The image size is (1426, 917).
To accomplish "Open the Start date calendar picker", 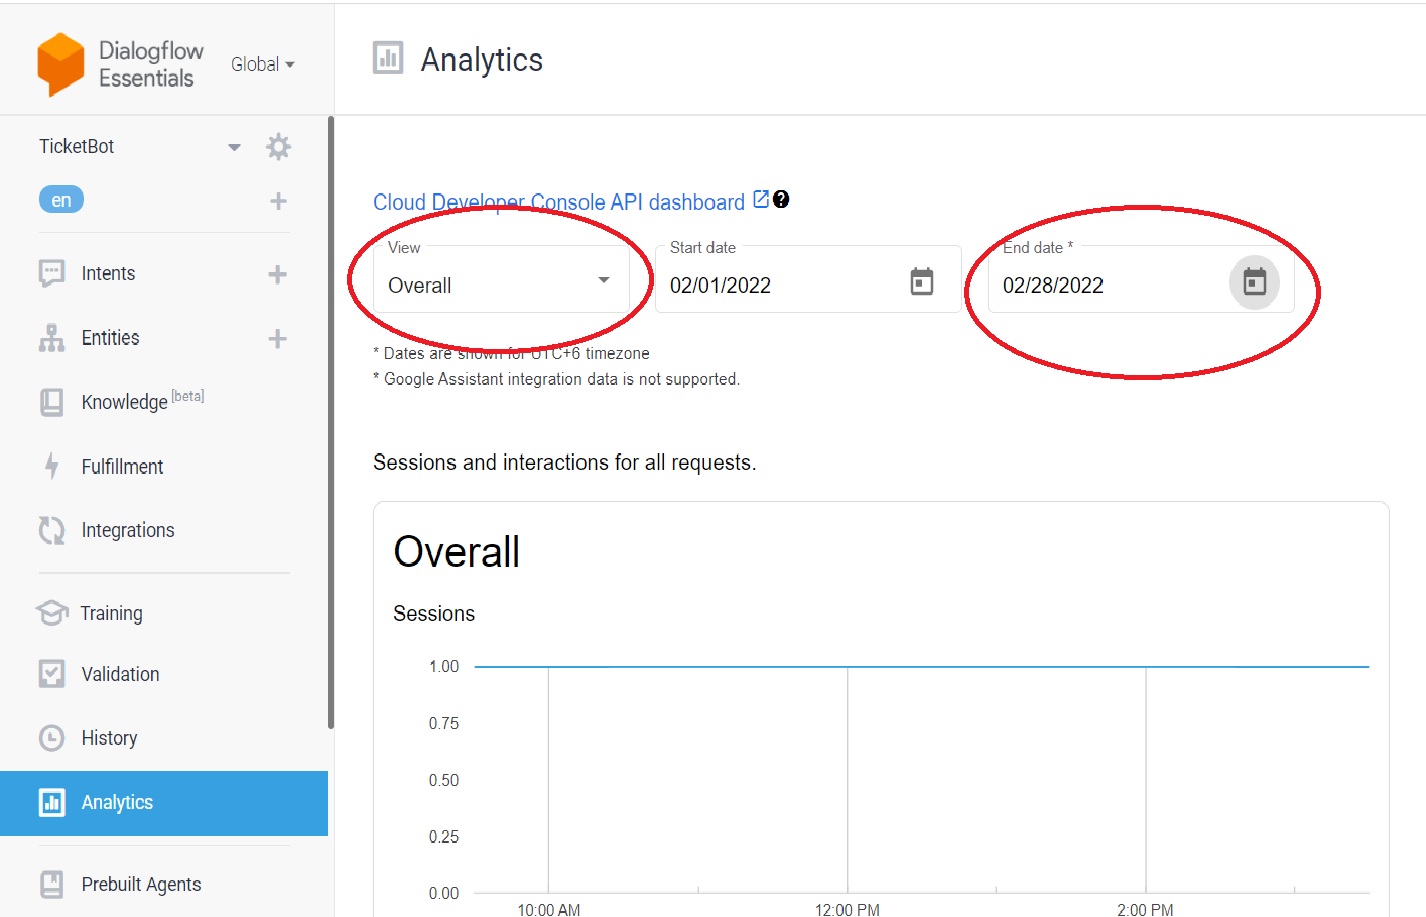I will (921, 282).
